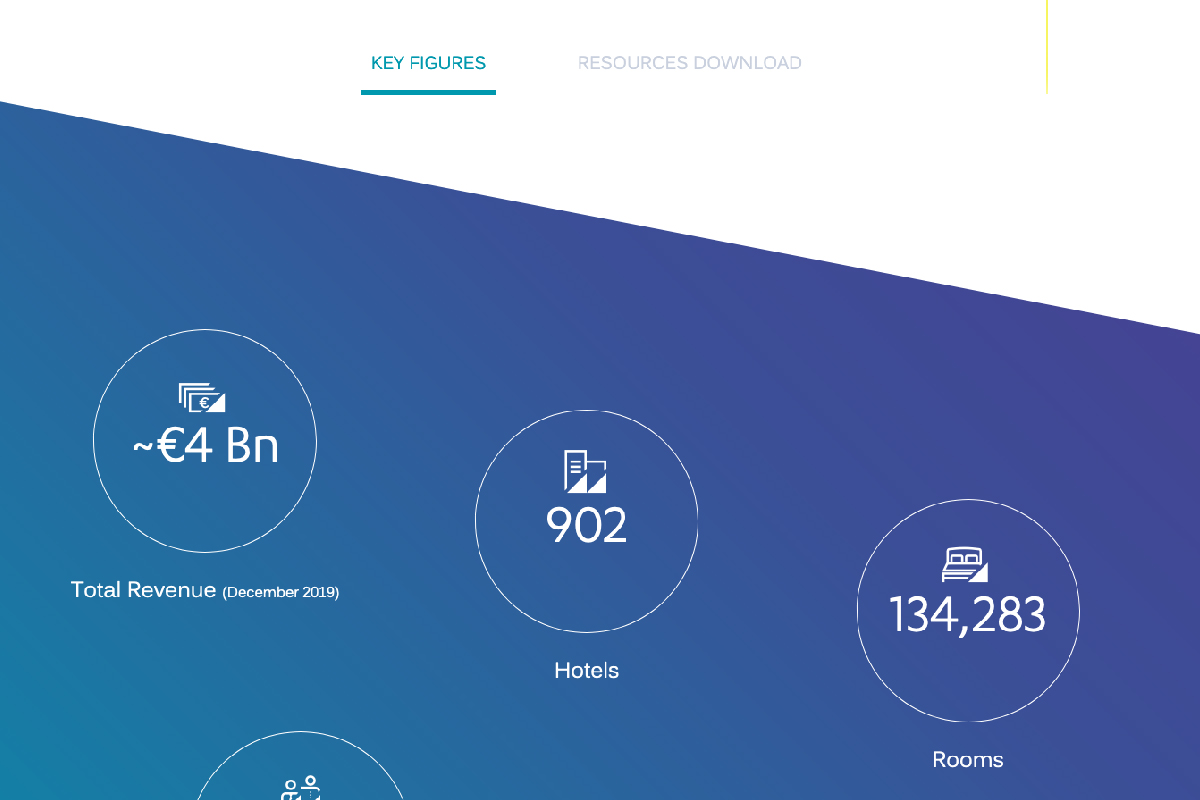Switch to the Key Figures tab

pos(428,63)
